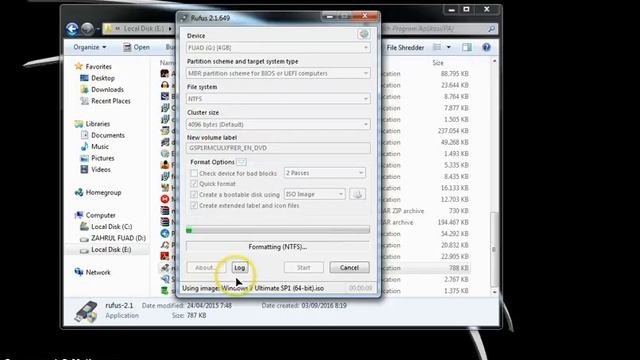The width and height of the screenshot is (640, 360).
Task: Click the Local Disk (C:) drive icon
Action: click(84, 227)
